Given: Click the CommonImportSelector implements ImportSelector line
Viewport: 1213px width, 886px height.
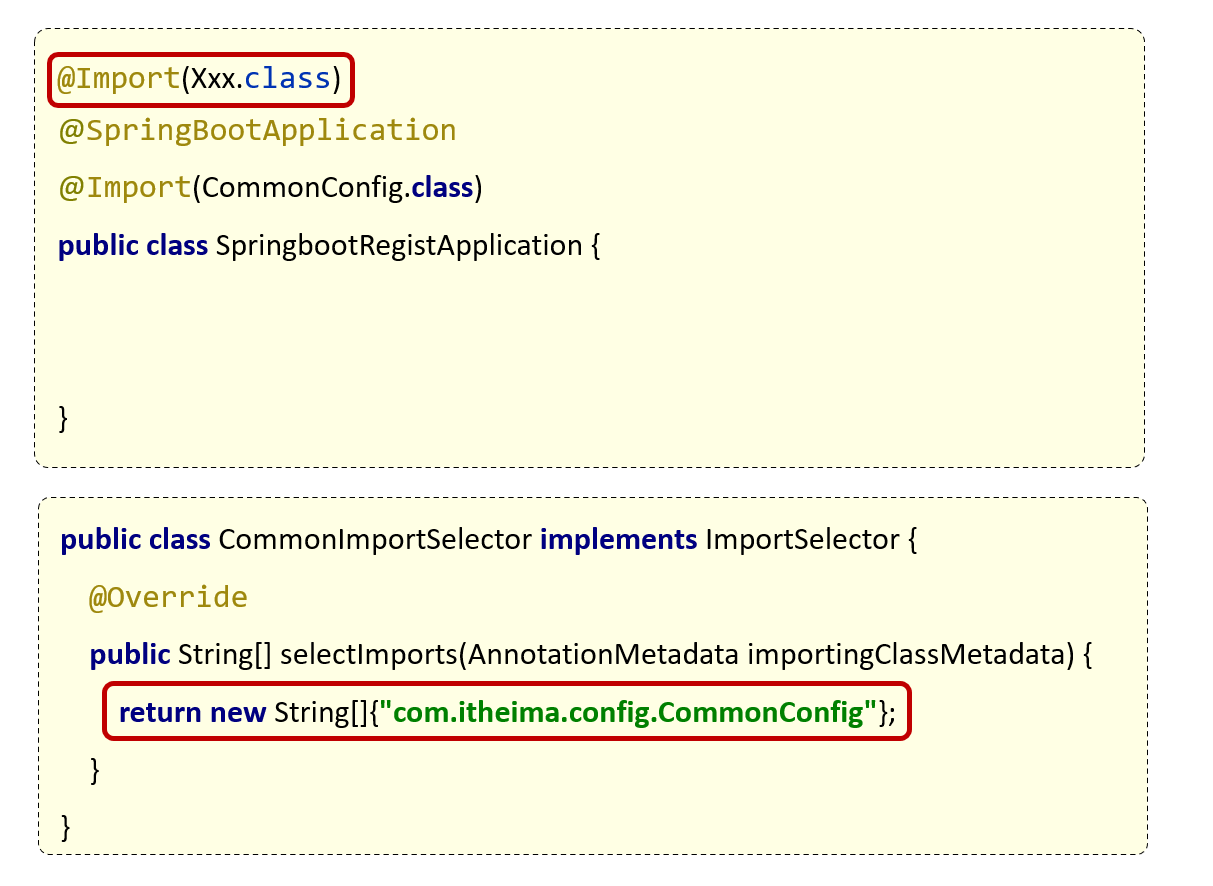Looking at the screenshot, I should pos(489,541).
